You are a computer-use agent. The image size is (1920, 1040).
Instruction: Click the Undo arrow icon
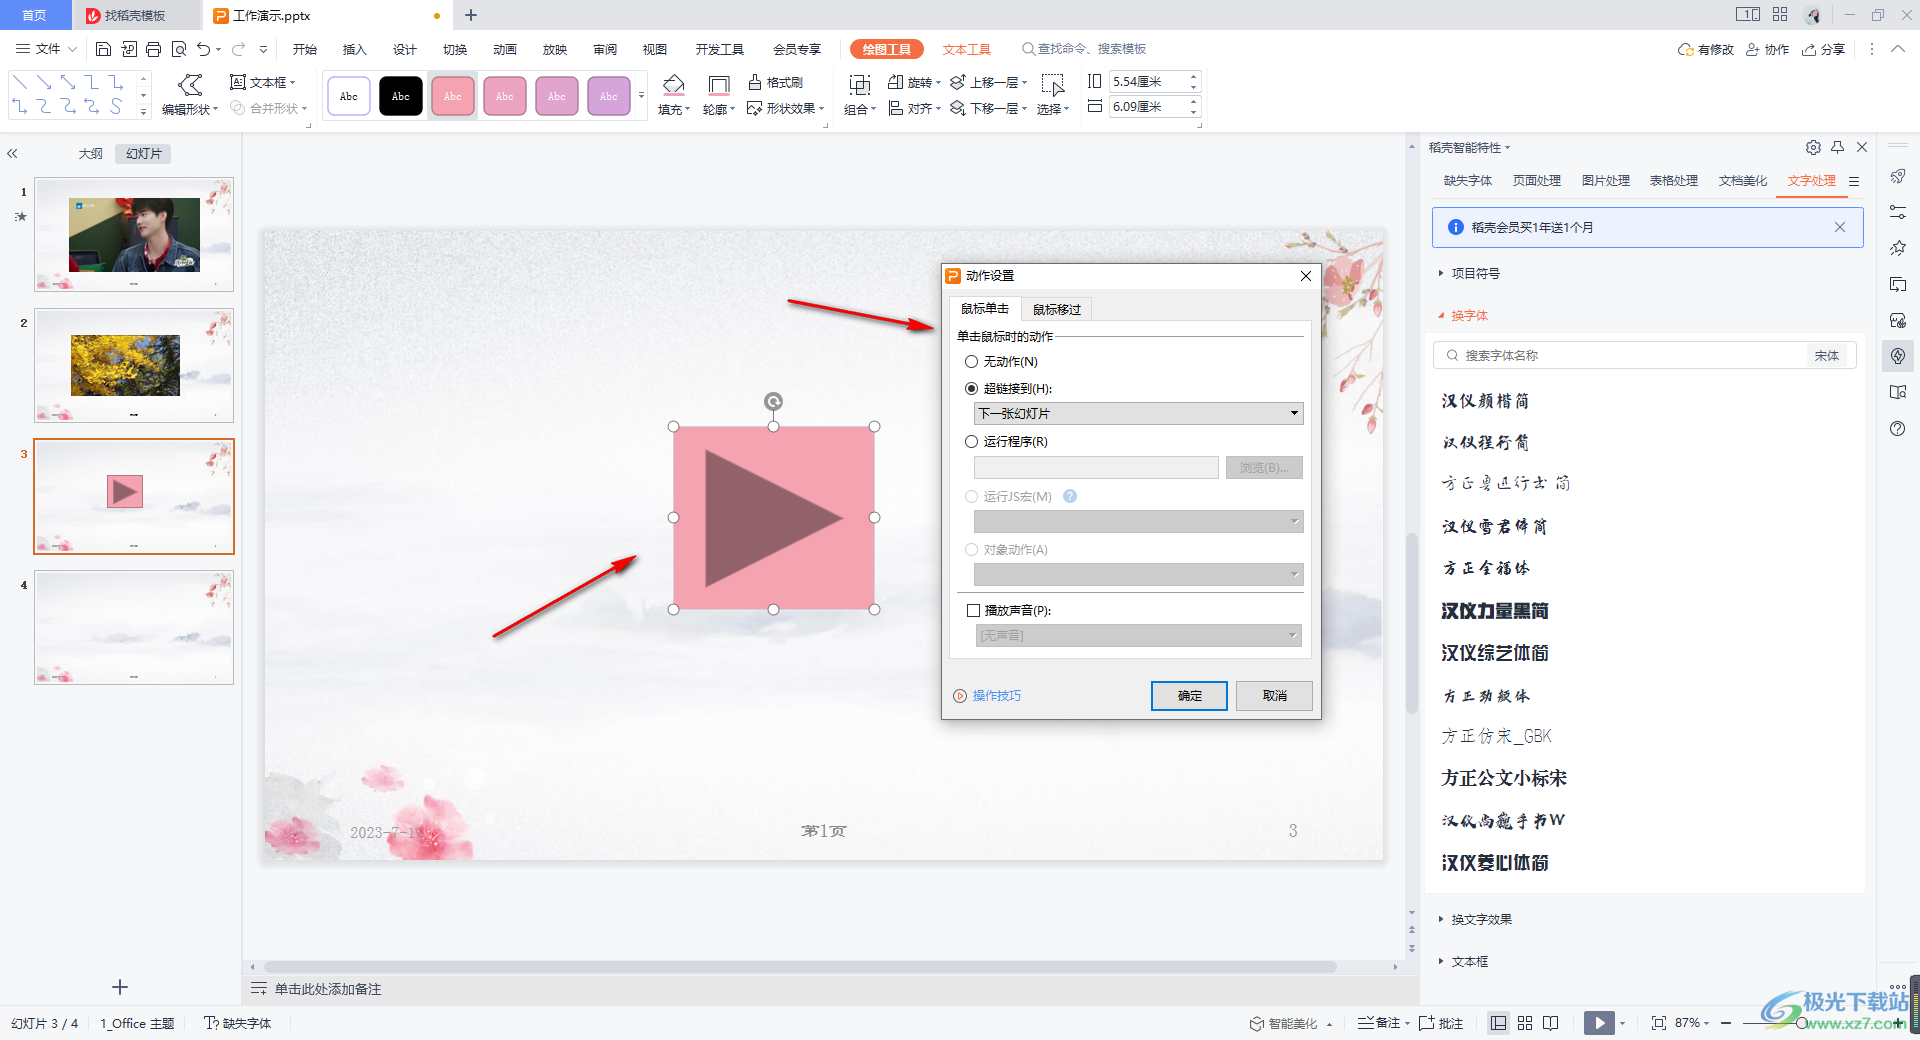(x=204, y=49)
